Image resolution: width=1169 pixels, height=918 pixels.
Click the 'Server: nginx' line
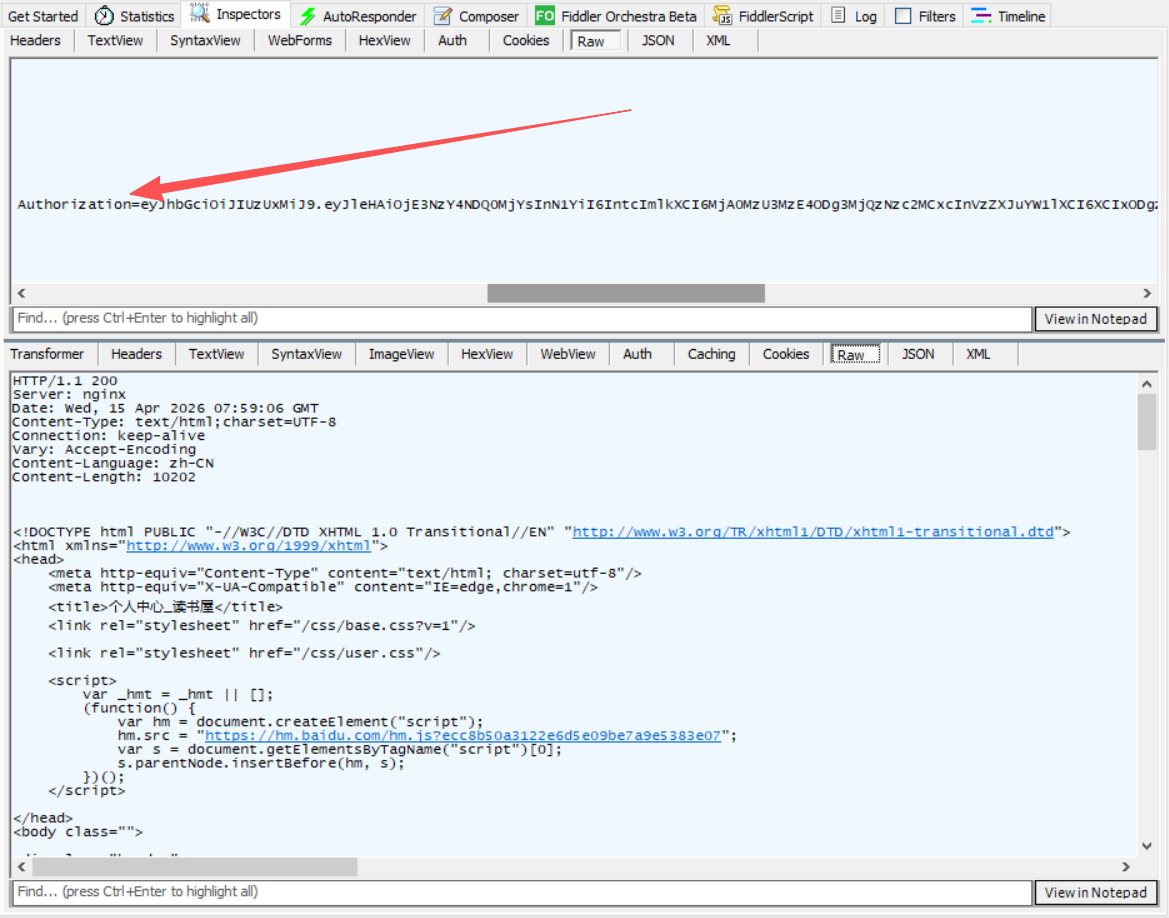point(69,394)
